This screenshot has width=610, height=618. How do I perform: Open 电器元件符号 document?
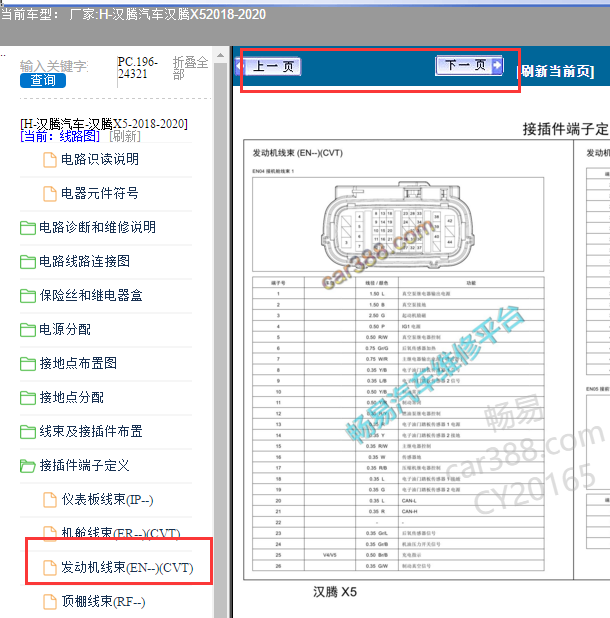click(100, 193)
